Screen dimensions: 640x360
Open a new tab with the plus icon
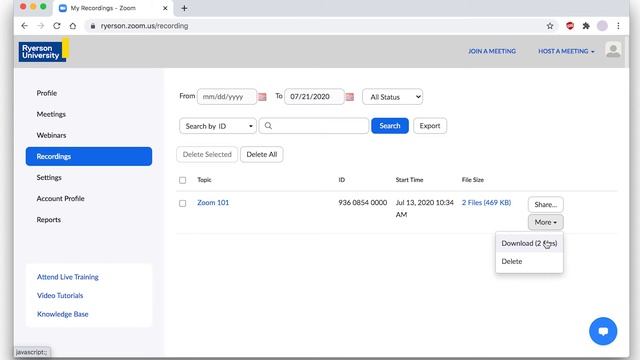coord(184,8)
